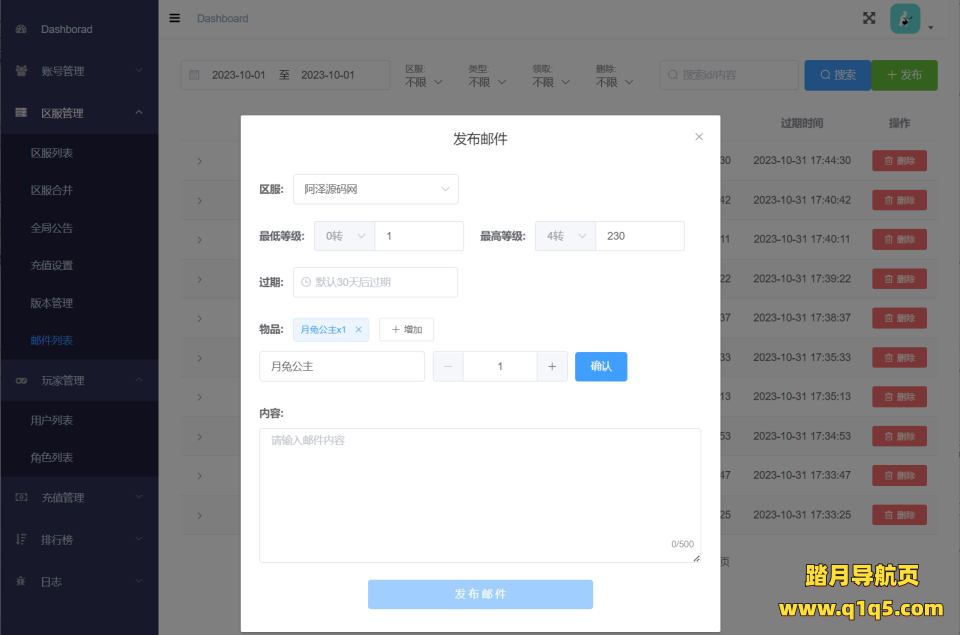Open 区服列表 in the sidebar

point(52,153)
